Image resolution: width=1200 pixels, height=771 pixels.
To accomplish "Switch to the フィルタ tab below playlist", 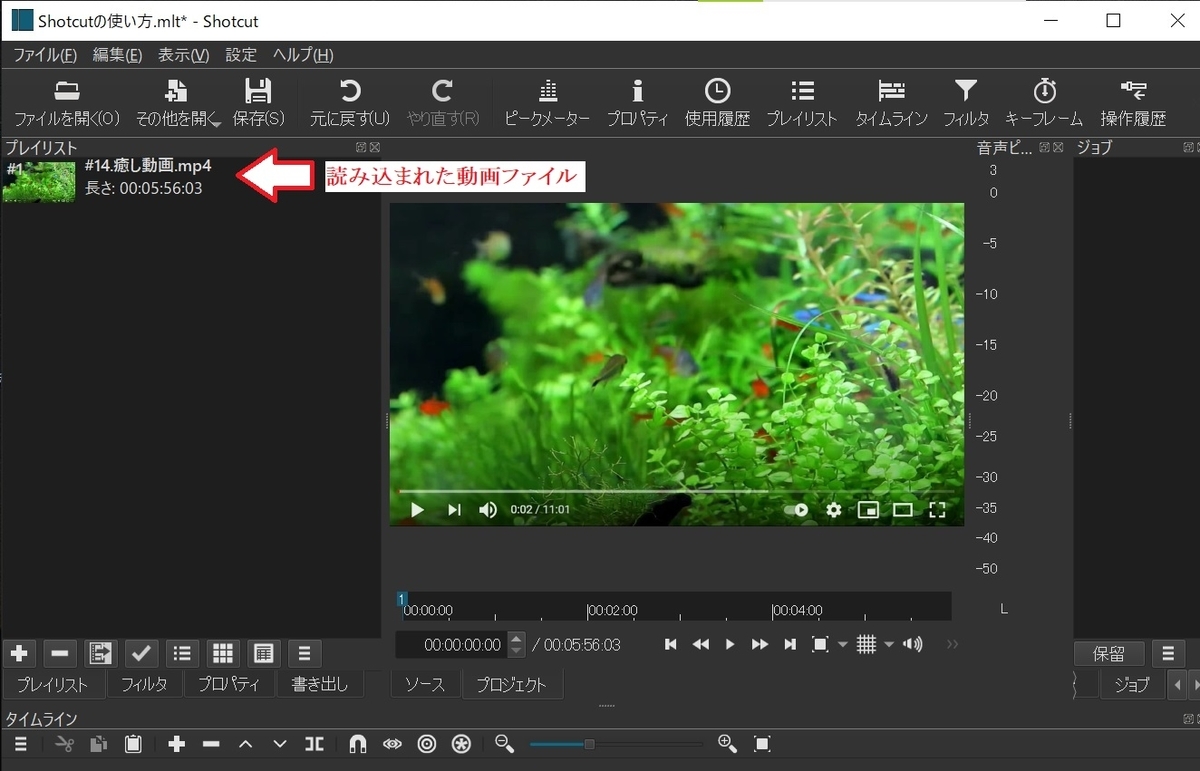I will [x=144, y=685].
